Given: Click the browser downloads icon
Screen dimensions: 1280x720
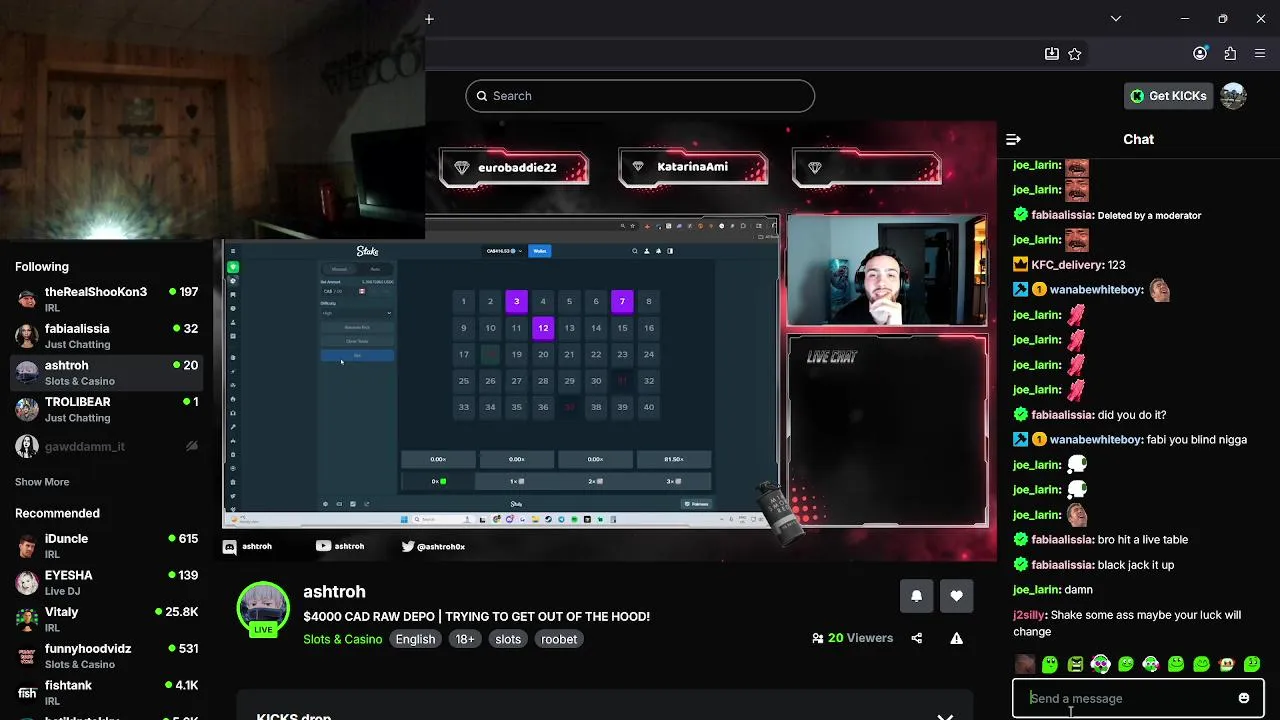Looking at the screenshot, I should point(1052,54).
